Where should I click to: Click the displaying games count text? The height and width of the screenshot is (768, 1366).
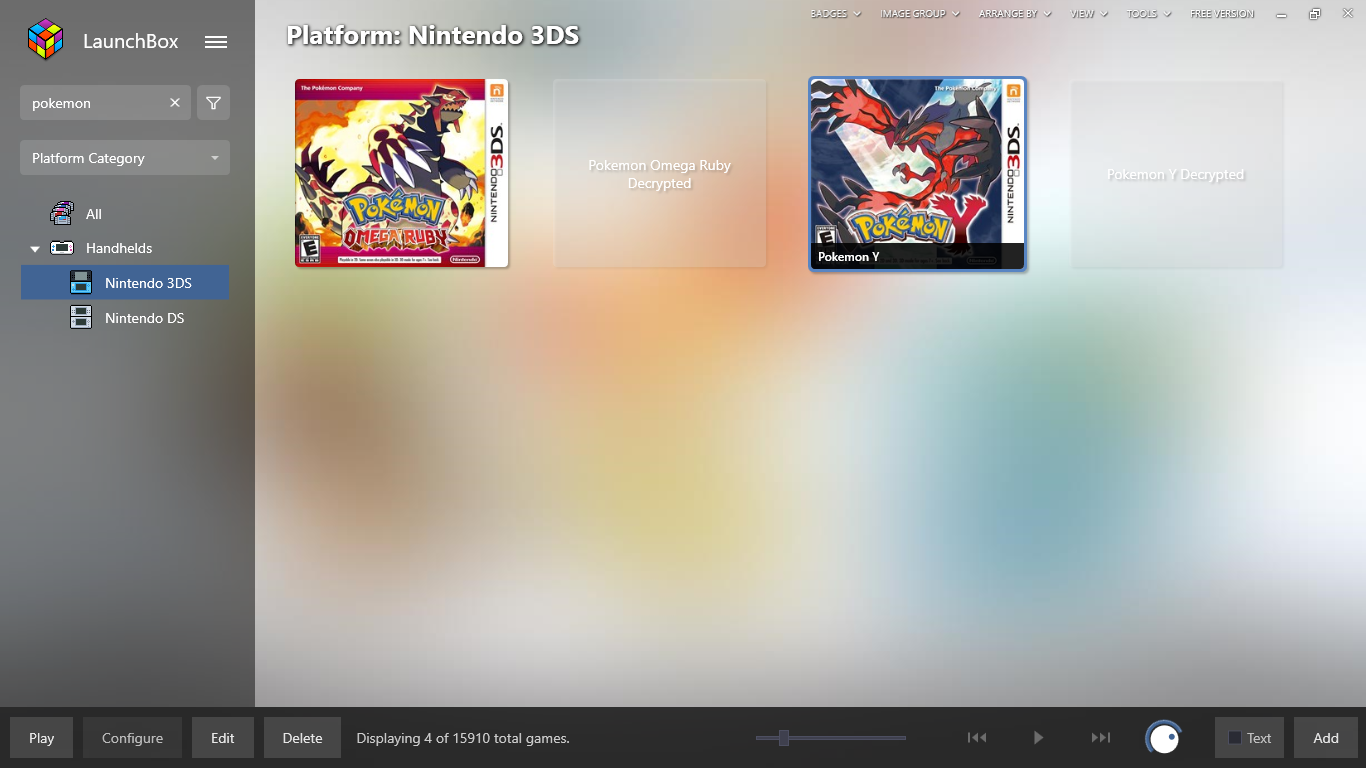(x=463, y=738)
